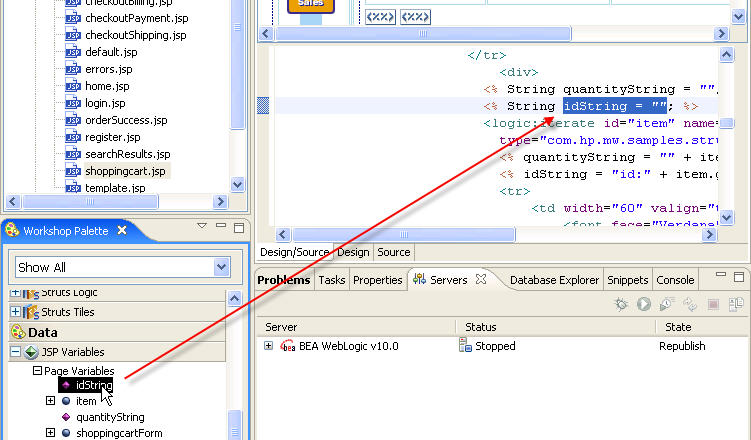Screen dimensions: 751x440
Task: Select home.jsp file
Action: point(107,86)
